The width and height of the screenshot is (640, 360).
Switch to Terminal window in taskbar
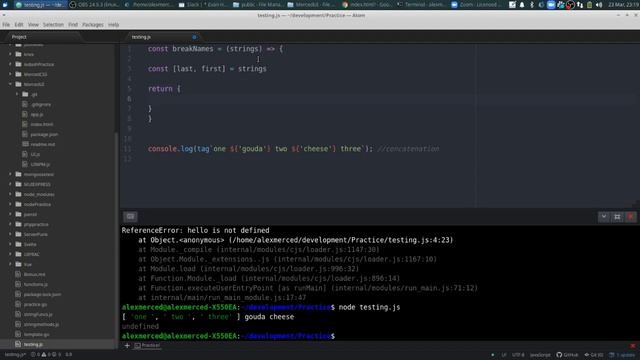[x=422, y=5]
